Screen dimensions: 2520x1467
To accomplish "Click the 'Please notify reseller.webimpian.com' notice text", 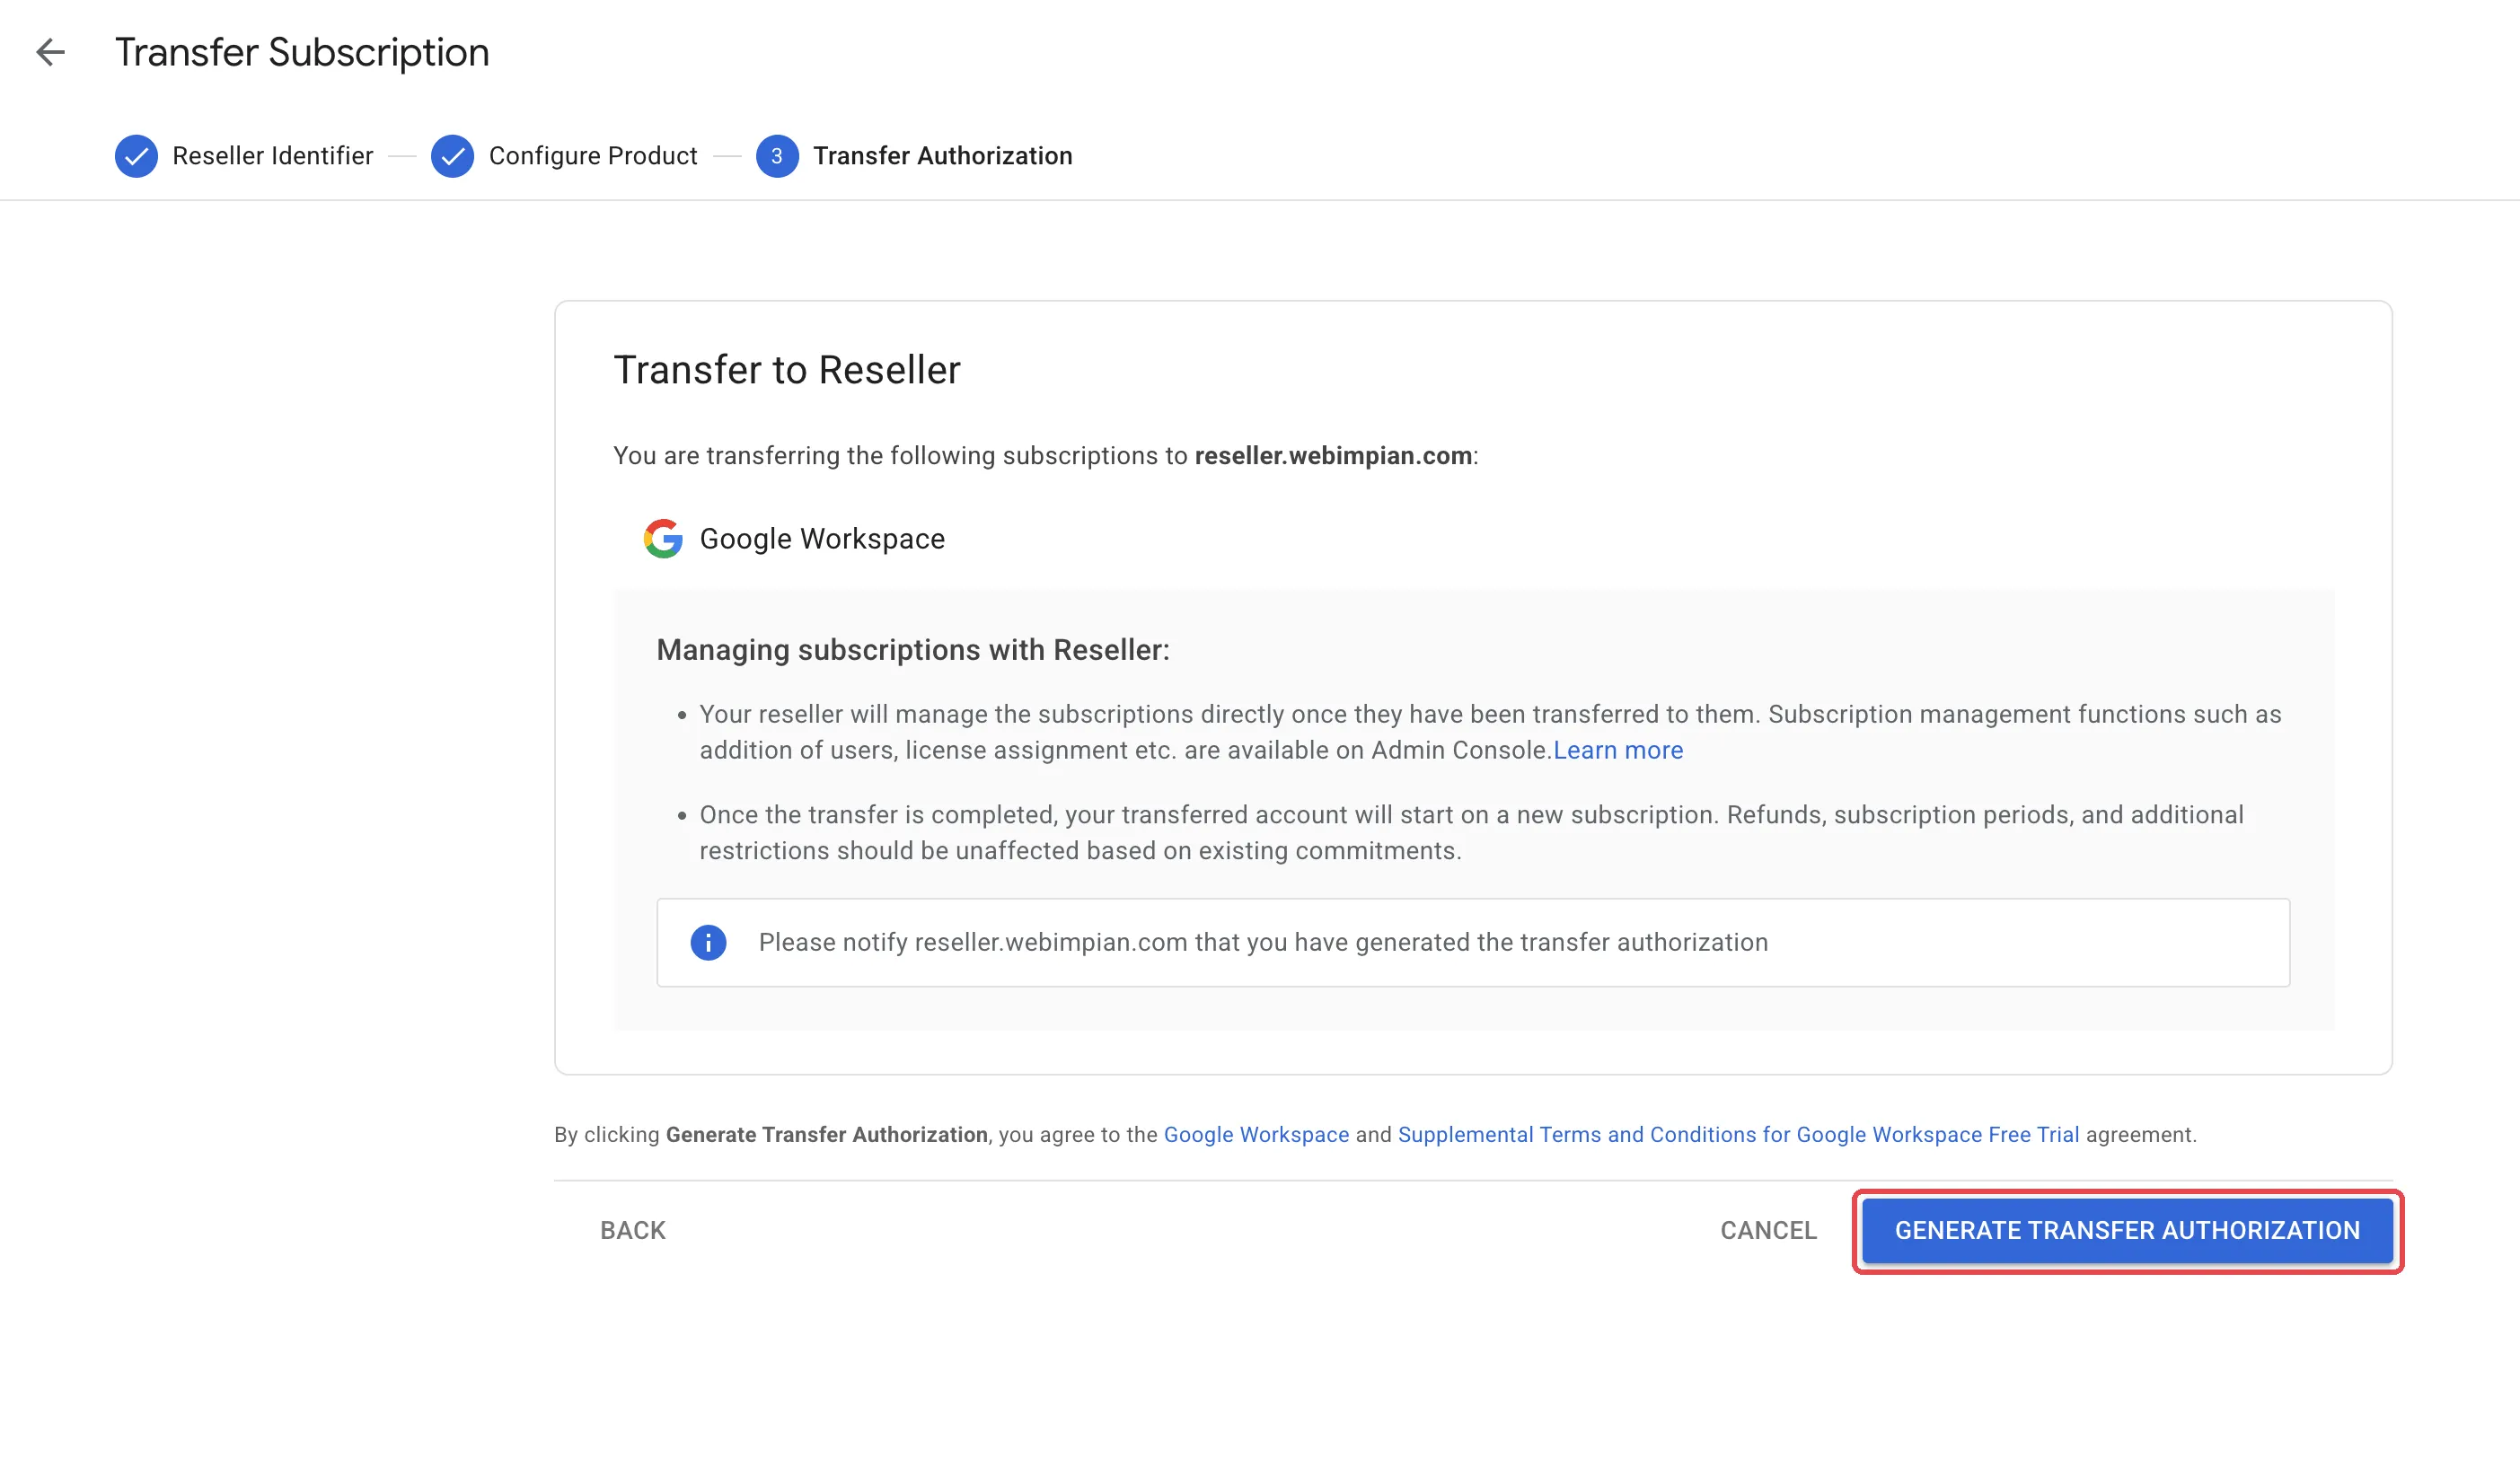I will (1263, 942).
